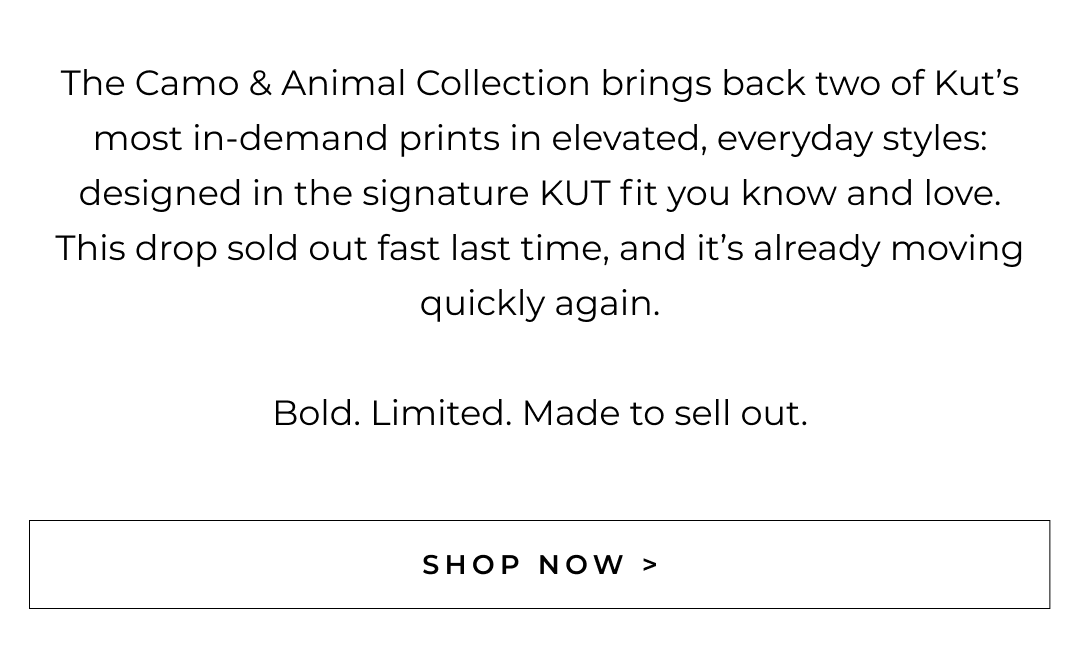The height and width of the screenshot is (663, 1080).
Task: Click the phrase "most in-demand prints"
Action: 297,138
